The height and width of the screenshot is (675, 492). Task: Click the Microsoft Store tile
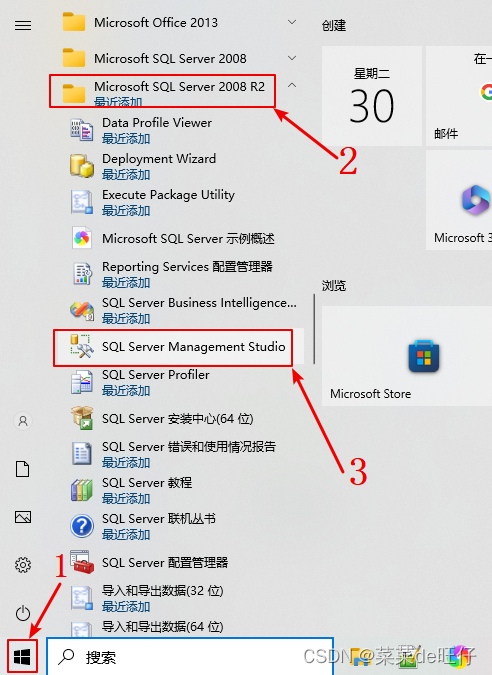(x=407, y=356)
